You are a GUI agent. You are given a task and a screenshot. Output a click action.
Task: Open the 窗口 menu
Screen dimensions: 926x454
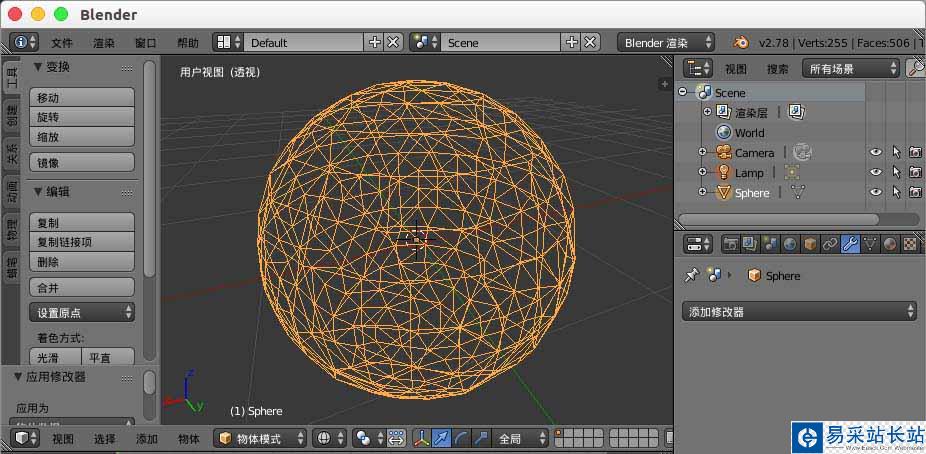pos(146,43)
